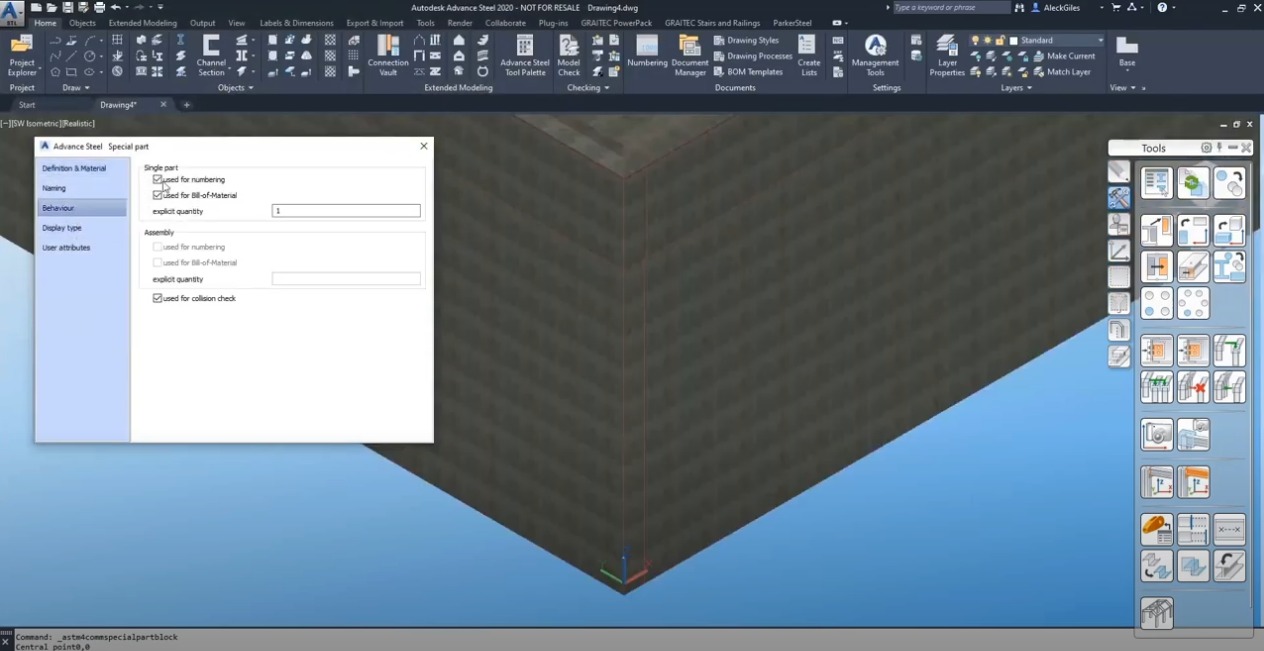
Task: Click the Drawing Processes button
Action: (753, 56)
